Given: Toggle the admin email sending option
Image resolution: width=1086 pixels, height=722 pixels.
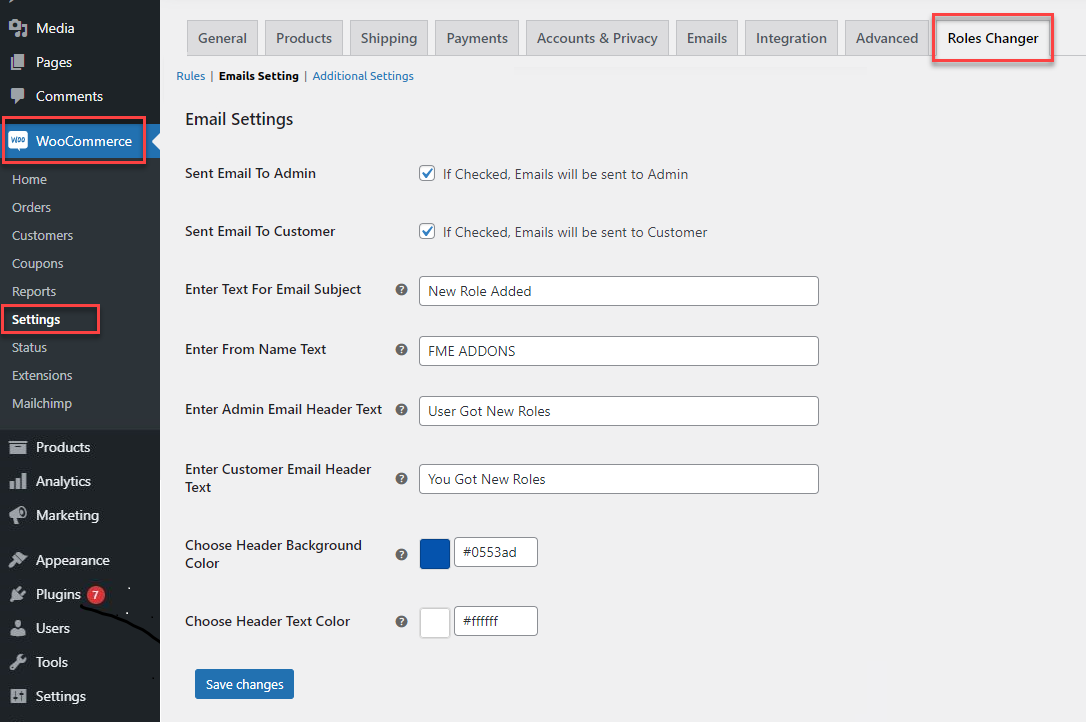Looking at the screenshot, I should point(427,172).
